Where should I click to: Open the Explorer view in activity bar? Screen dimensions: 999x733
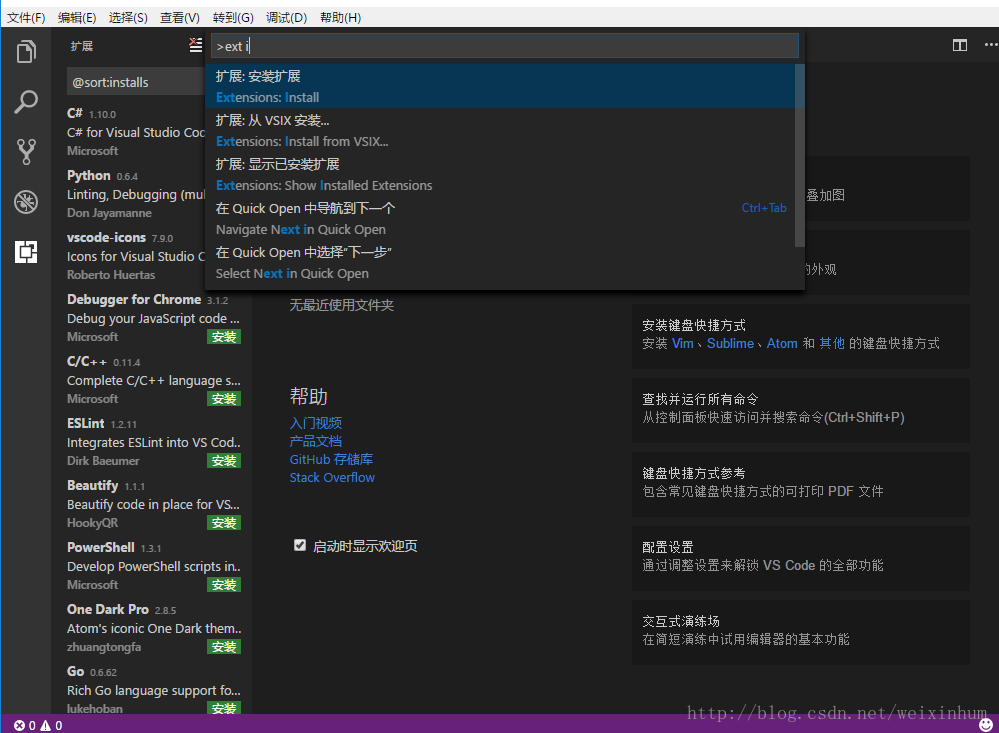(x=26, y=52)
